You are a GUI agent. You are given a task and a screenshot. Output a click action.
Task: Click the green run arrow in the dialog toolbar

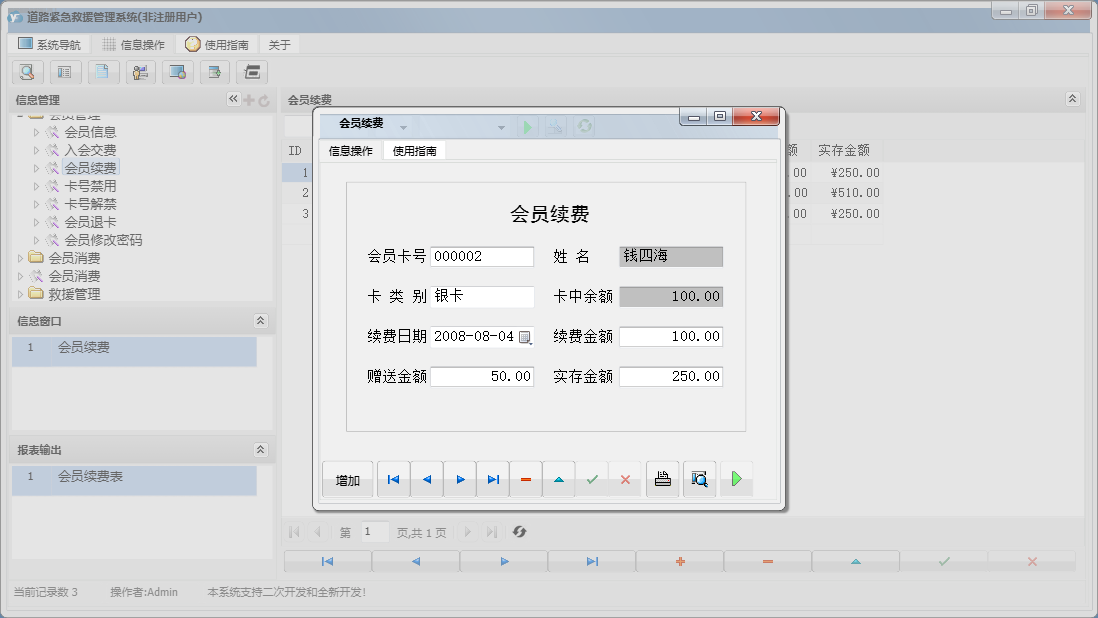[736, 479]
